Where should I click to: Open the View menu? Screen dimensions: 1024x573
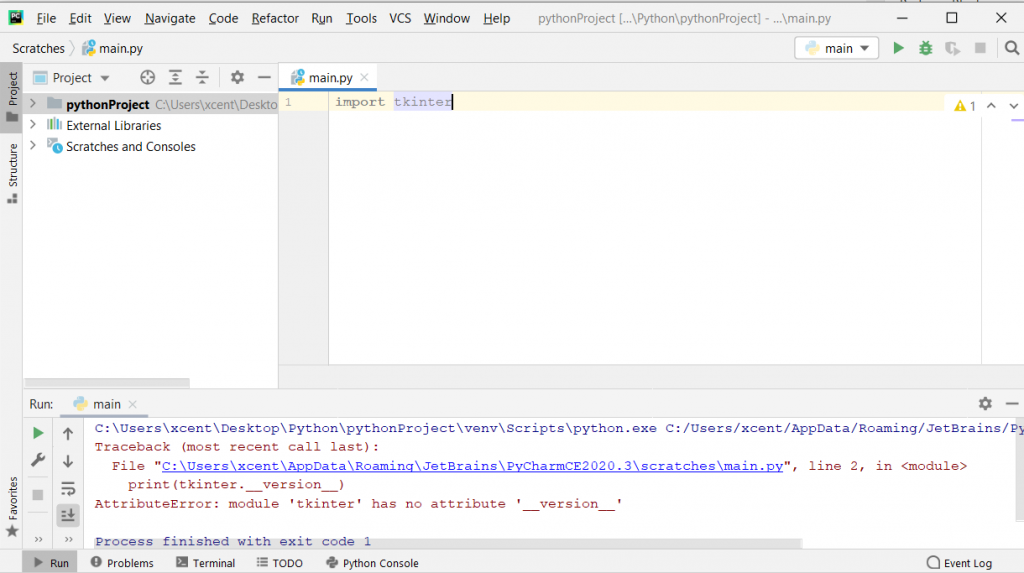[x=117, y=18]
